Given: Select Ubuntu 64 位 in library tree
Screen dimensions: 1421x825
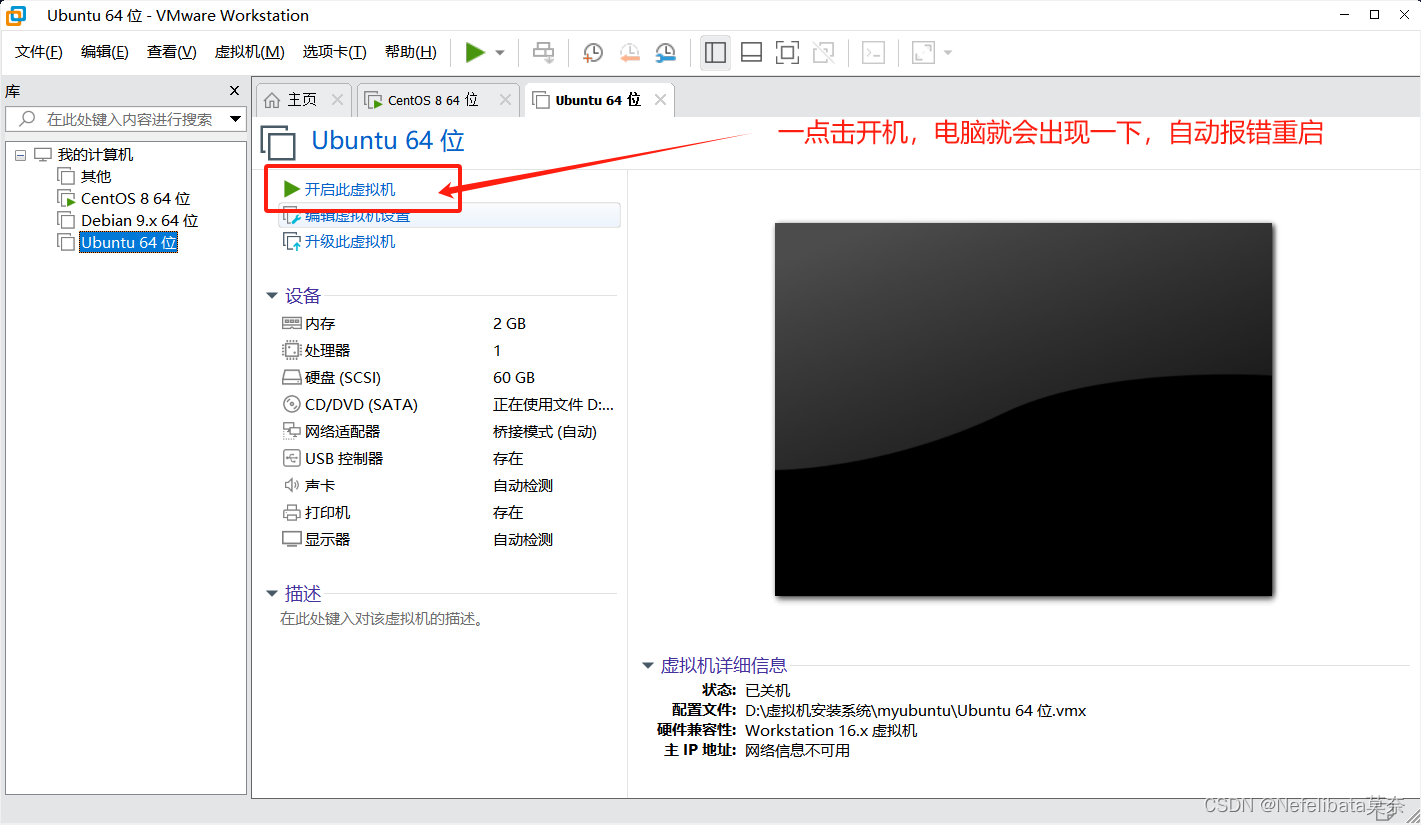Looking at the screenshot, I should pos(129,243).
